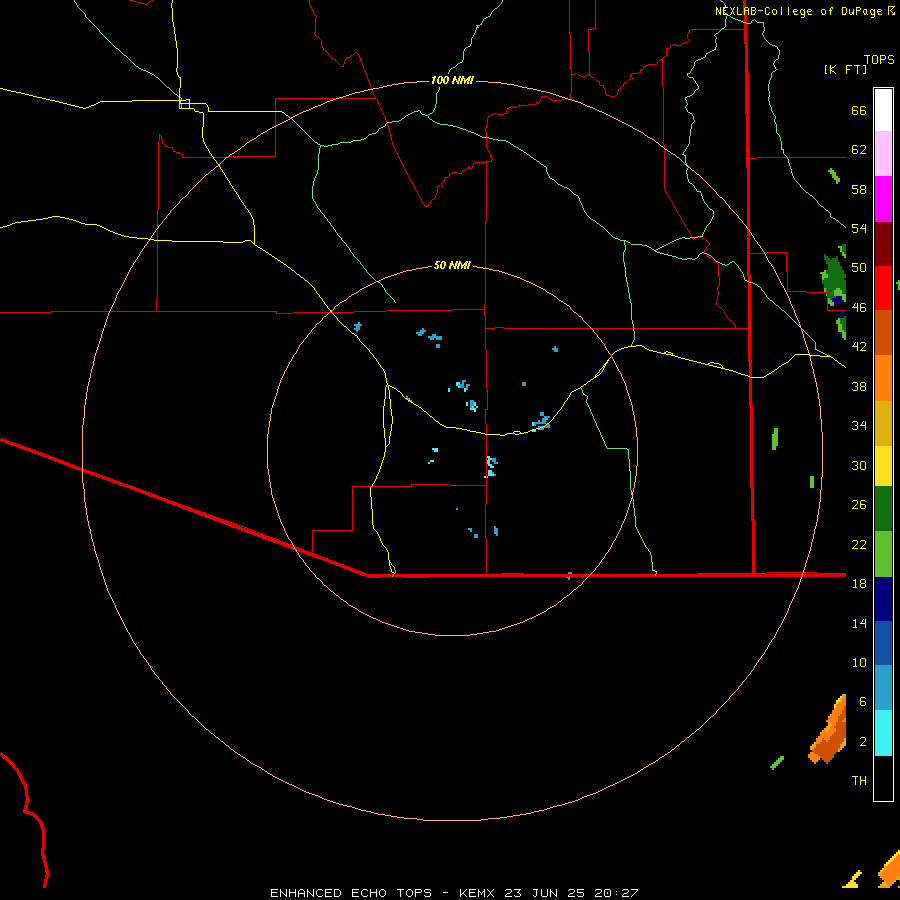Click the '66' legend value
The image size is (900, 900).
[859, 111]
